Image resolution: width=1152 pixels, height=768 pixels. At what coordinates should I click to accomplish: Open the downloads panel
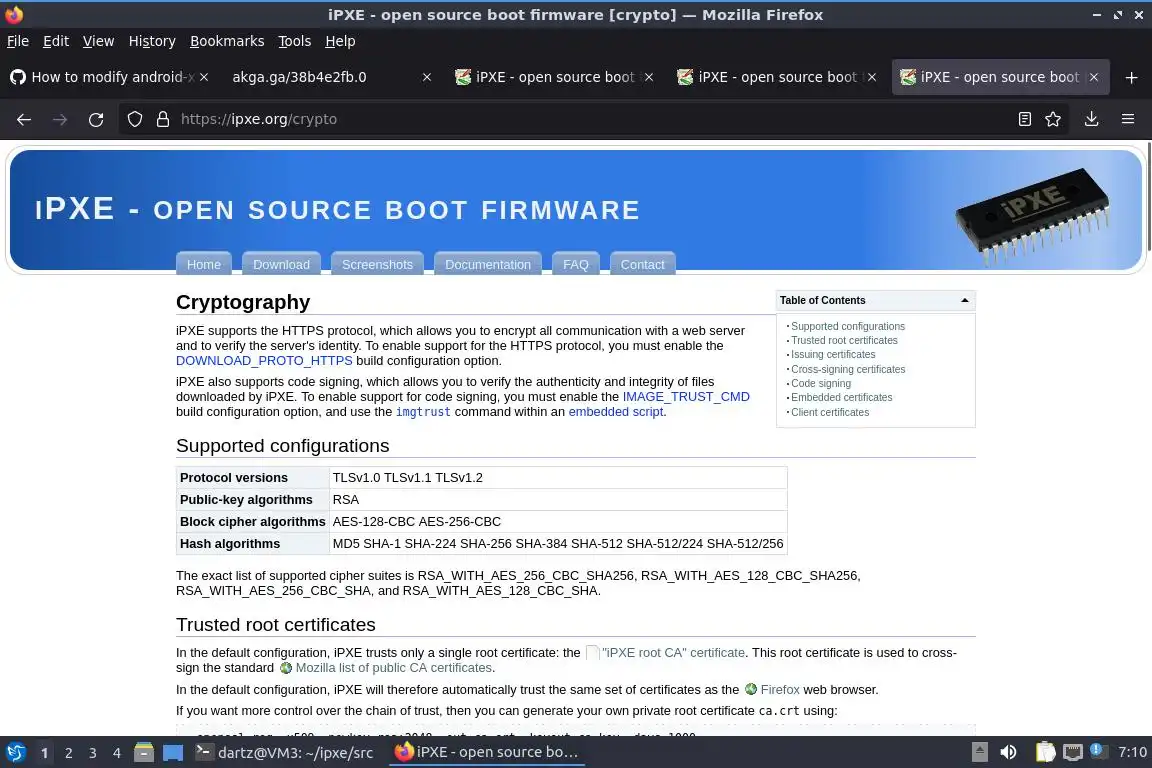pyautogui.click(x=1091, y=119)
